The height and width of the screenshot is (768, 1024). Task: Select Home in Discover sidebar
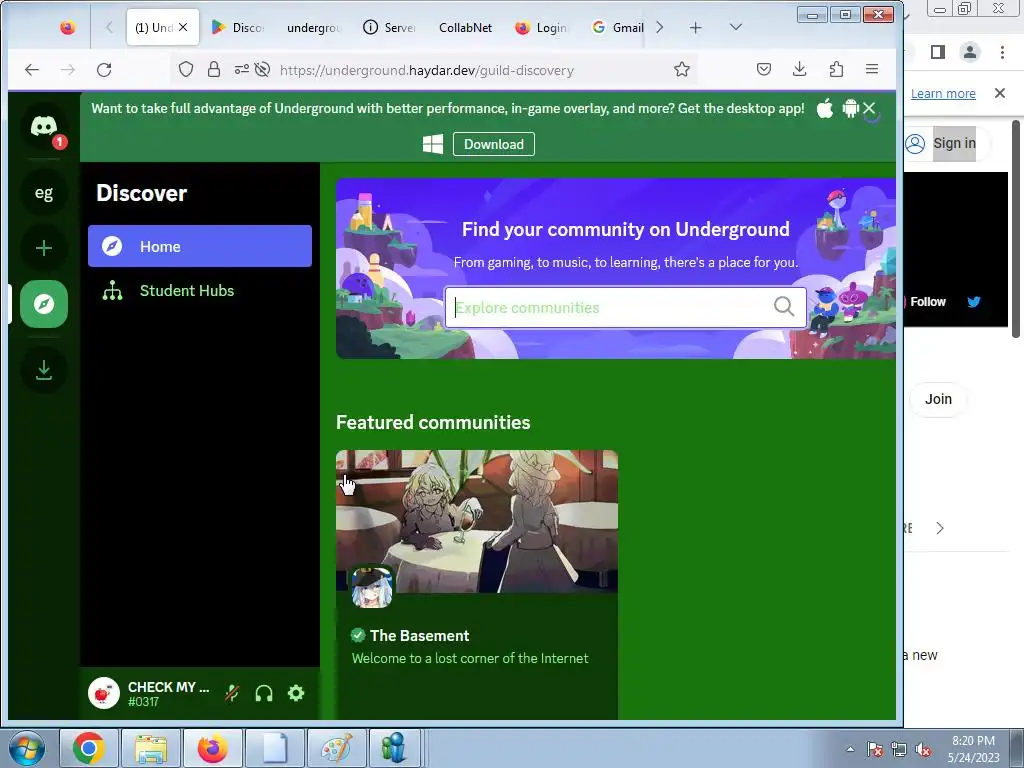pos(200,246)
